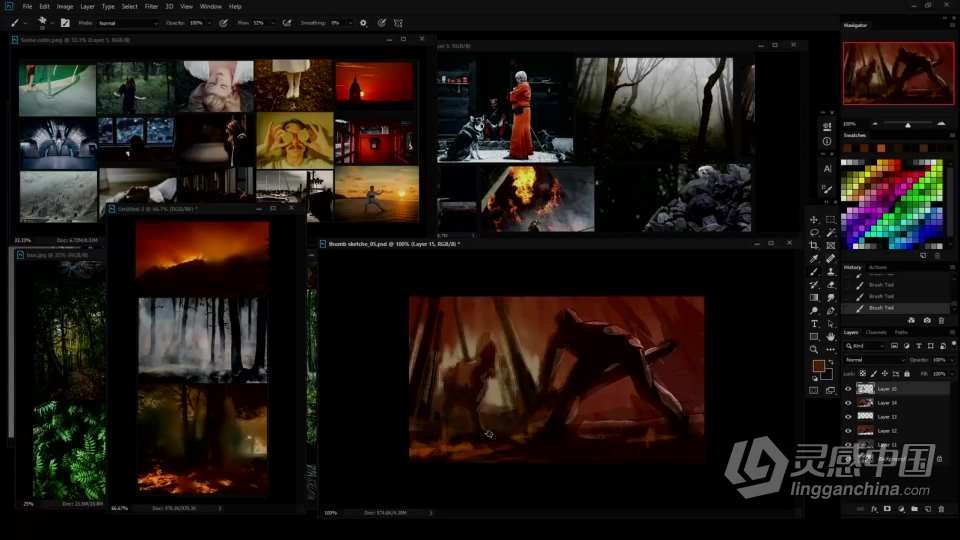Hide Layer 12 visibility eye
This screenshot has width=960, height=540.
click(x=848, y=431)
